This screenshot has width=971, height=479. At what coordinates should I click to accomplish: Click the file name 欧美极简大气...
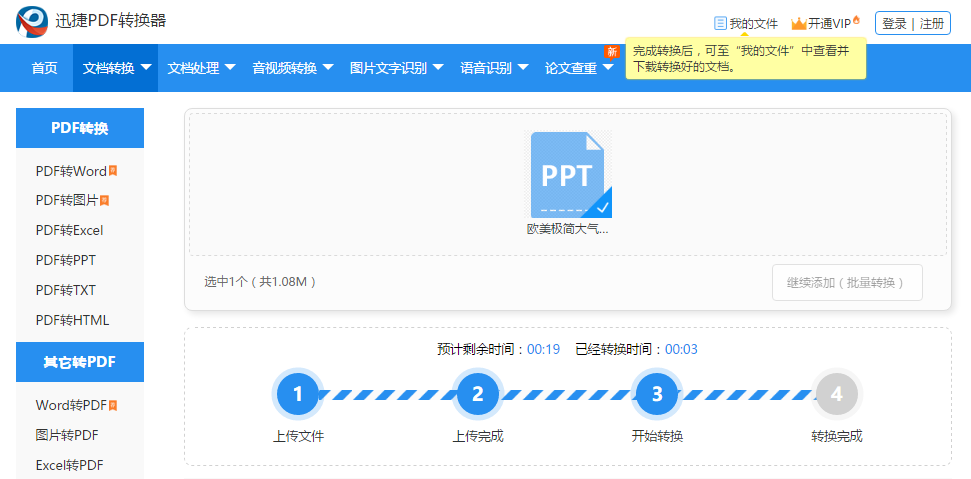click(568, 230)
